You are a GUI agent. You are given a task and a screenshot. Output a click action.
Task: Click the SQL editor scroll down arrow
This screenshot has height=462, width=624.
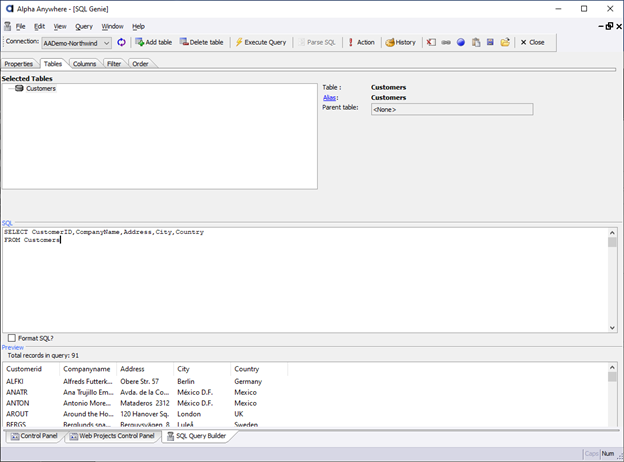tap(612, 327)
